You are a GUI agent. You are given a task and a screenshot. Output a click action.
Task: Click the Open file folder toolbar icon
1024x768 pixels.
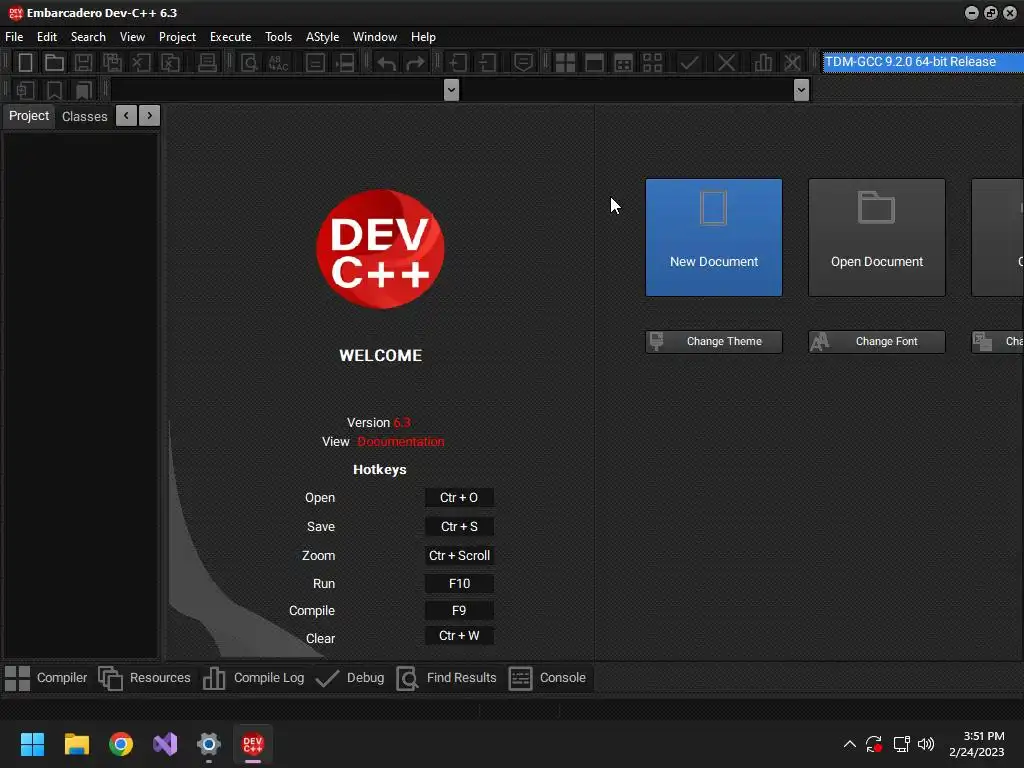[54, 63]
